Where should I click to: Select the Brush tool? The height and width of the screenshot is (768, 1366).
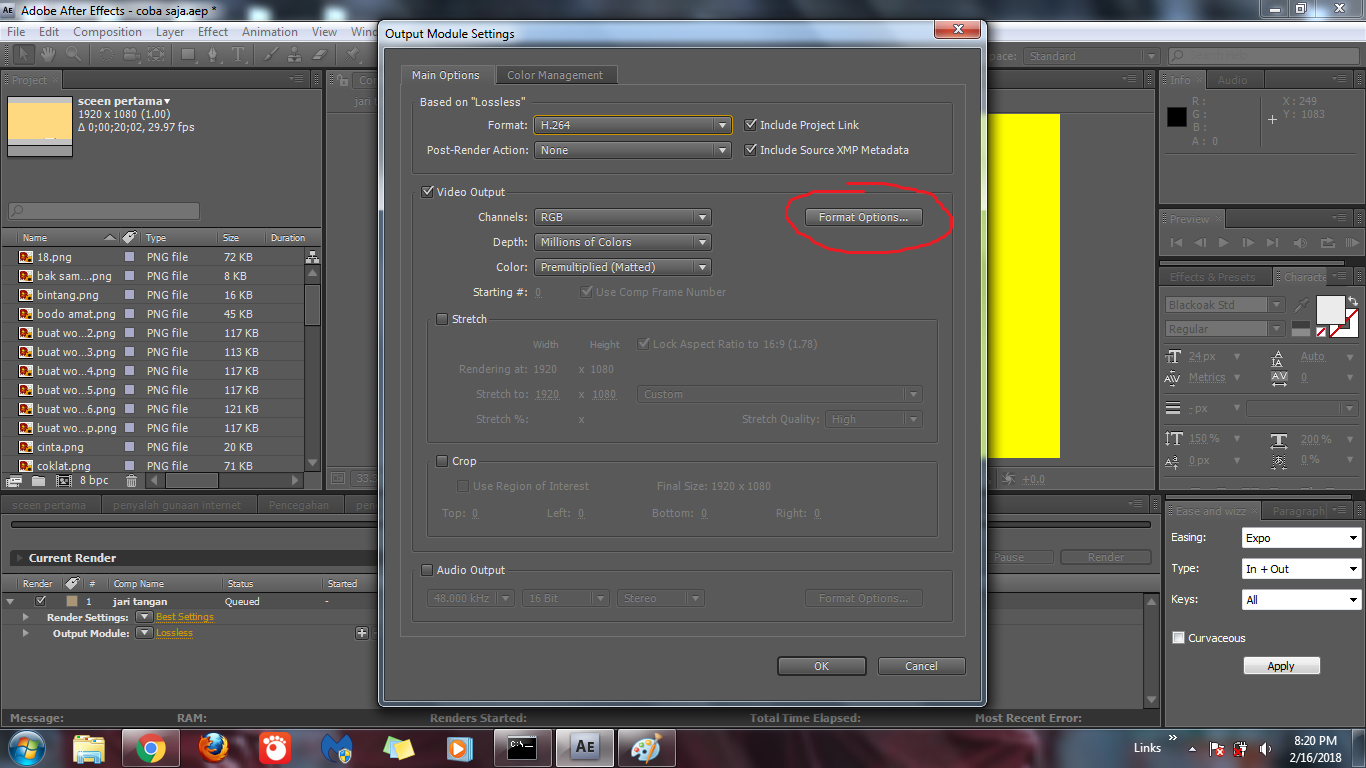[272, 55]
